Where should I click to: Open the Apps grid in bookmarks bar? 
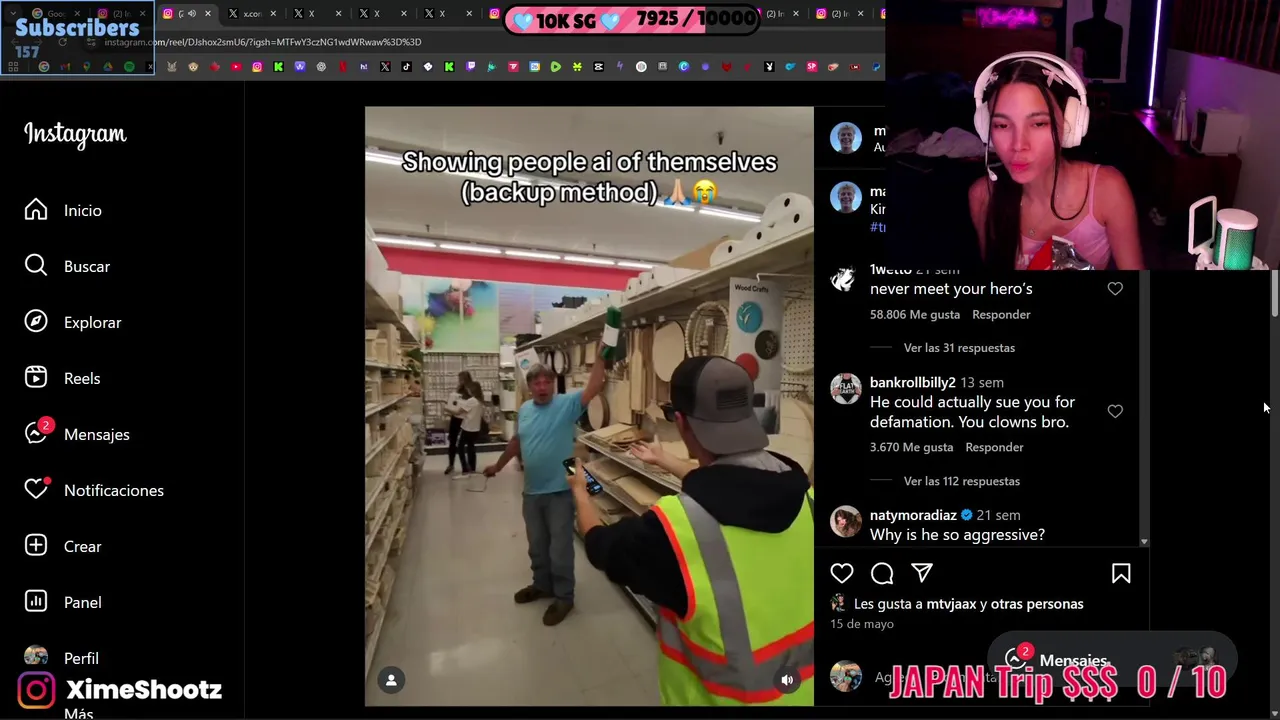13,67
